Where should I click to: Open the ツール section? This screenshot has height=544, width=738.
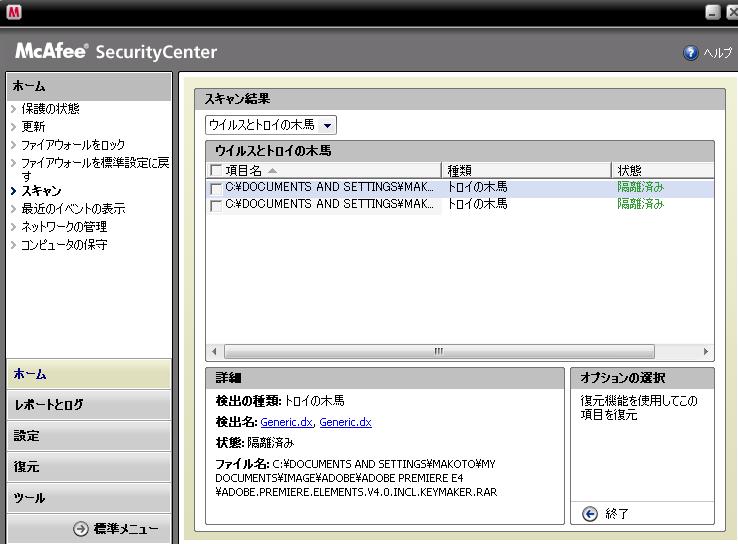(89, 498)
